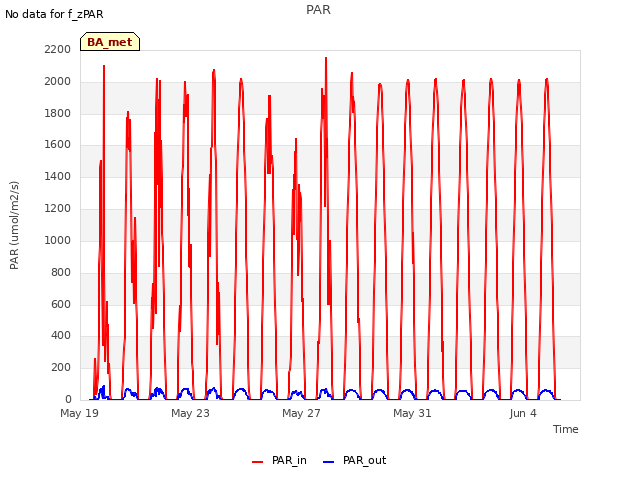Click the 1800 y-axis tick label

(x=58, y=113)
